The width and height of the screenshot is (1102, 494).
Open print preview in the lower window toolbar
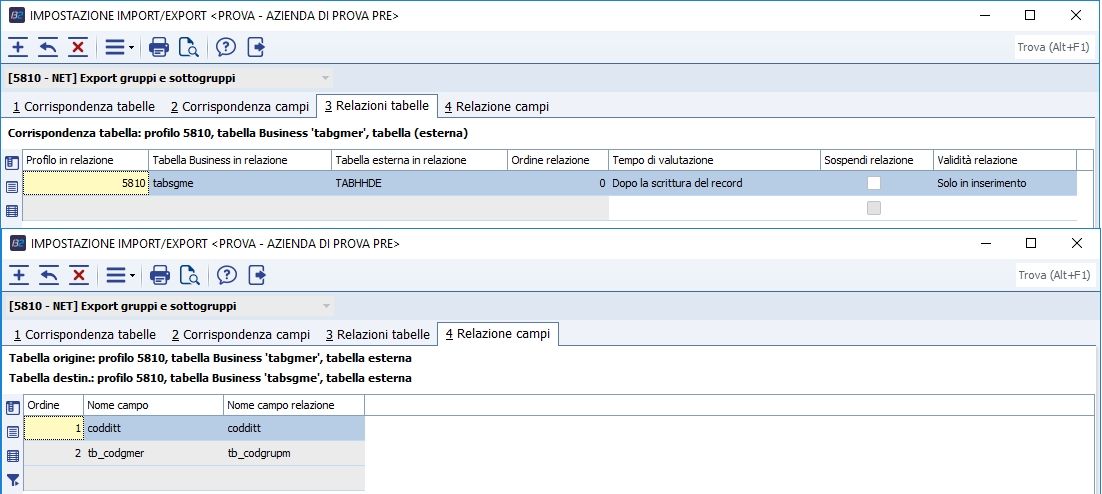coord(189,275)
